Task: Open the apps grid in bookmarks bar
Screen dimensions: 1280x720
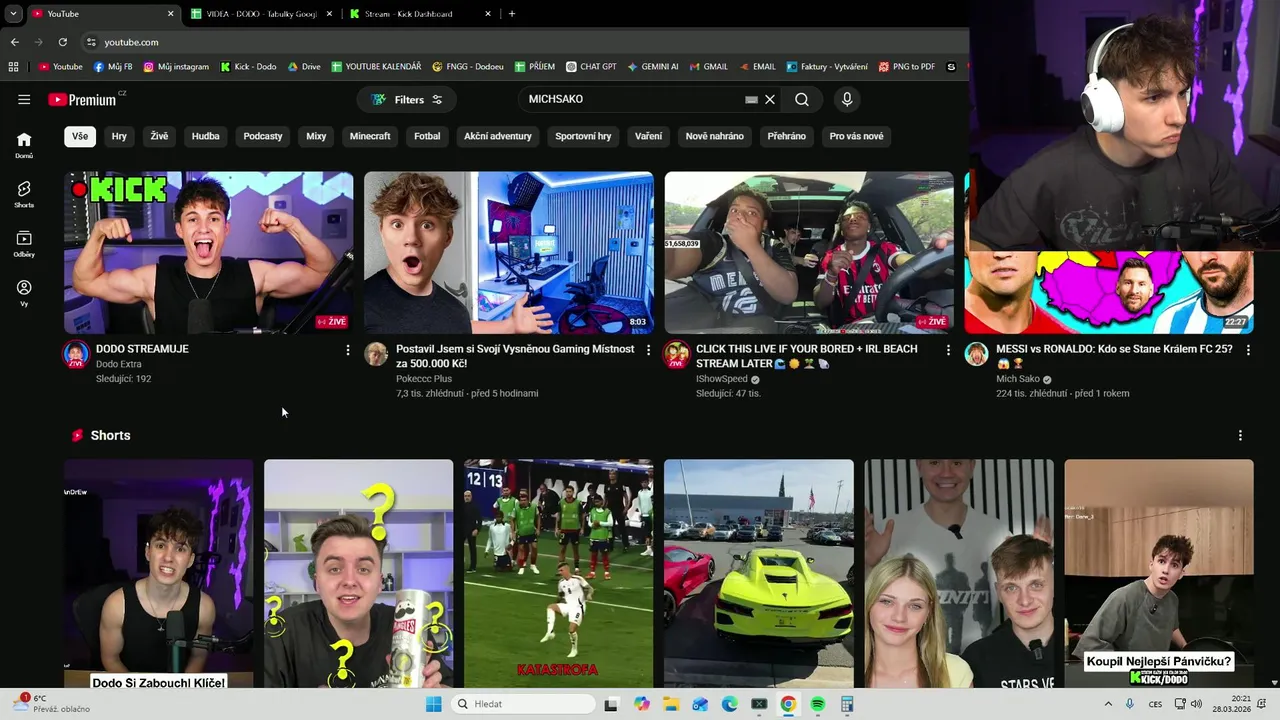Action: 13,67
